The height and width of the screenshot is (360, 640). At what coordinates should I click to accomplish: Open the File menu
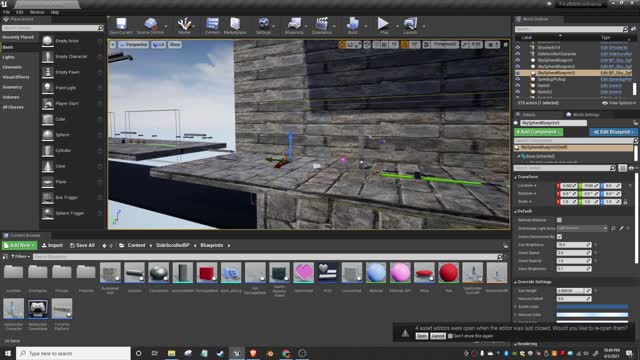[x=7, y=12]
